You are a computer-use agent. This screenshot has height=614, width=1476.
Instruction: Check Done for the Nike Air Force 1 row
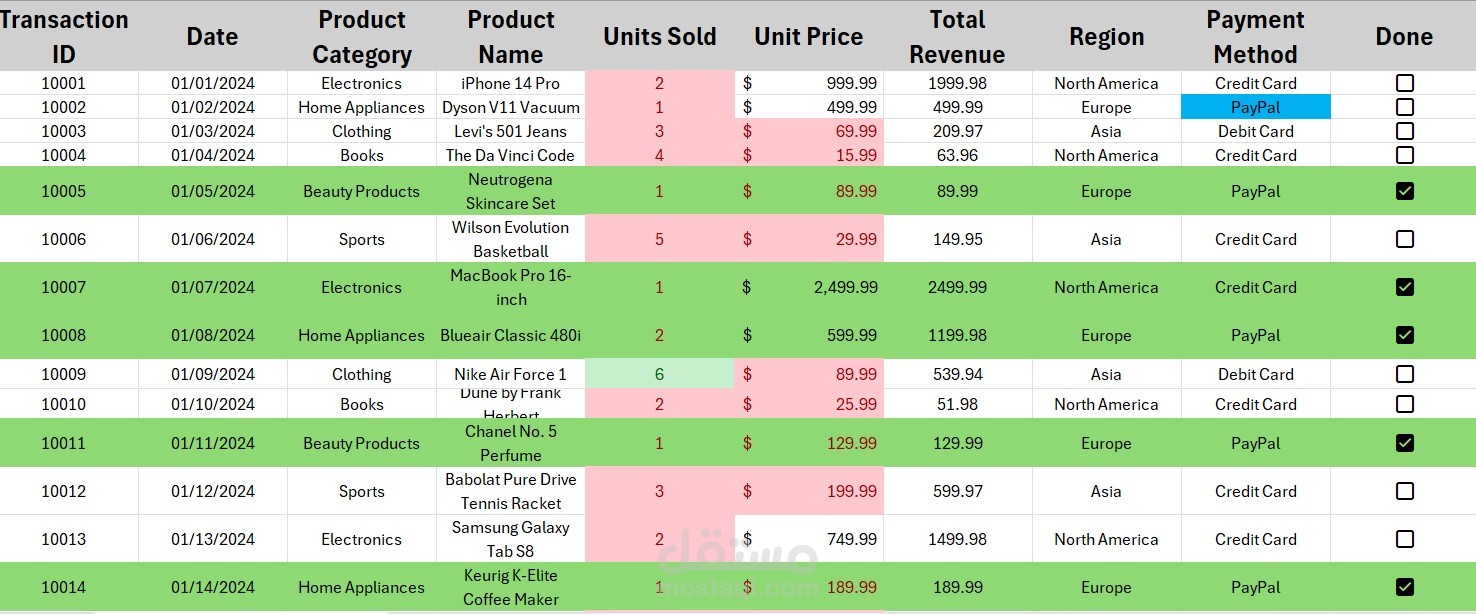click(x=1404, y=374)
